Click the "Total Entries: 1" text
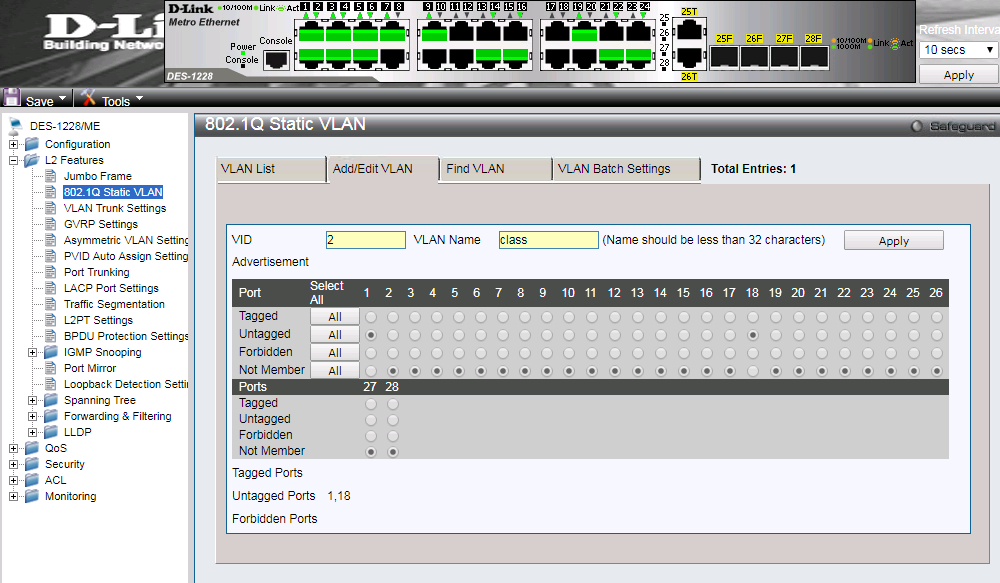Screen dimensions: 1000x583 coord(753,169)
